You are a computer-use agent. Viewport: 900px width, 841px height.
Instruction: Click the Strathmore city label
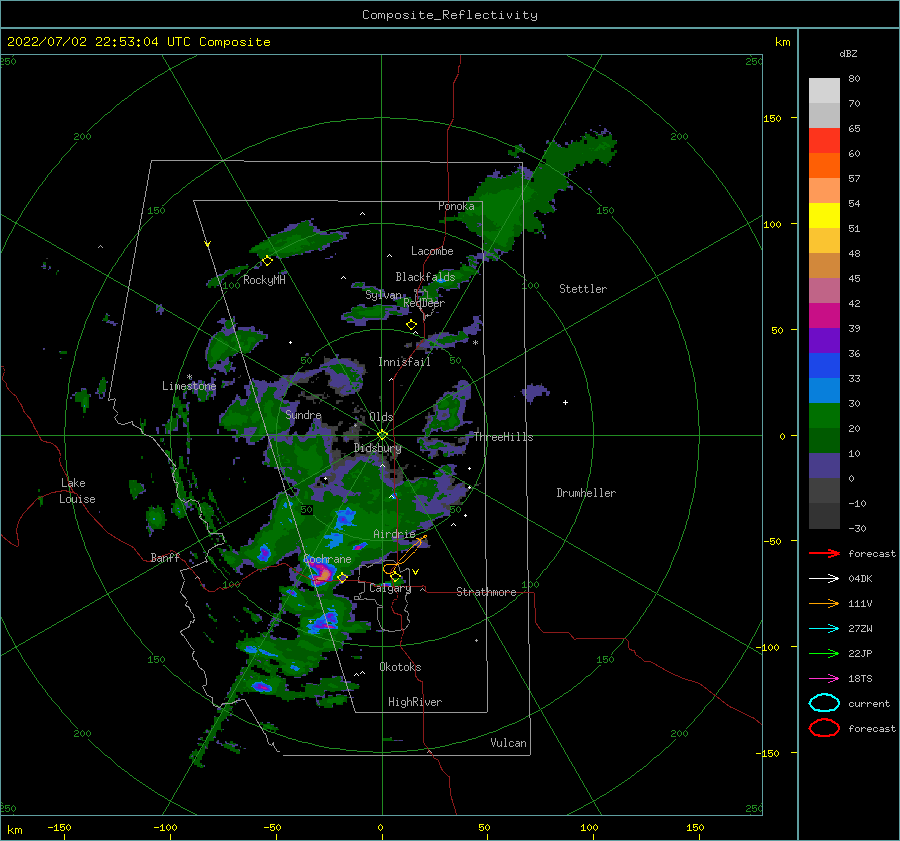(486, 592)
